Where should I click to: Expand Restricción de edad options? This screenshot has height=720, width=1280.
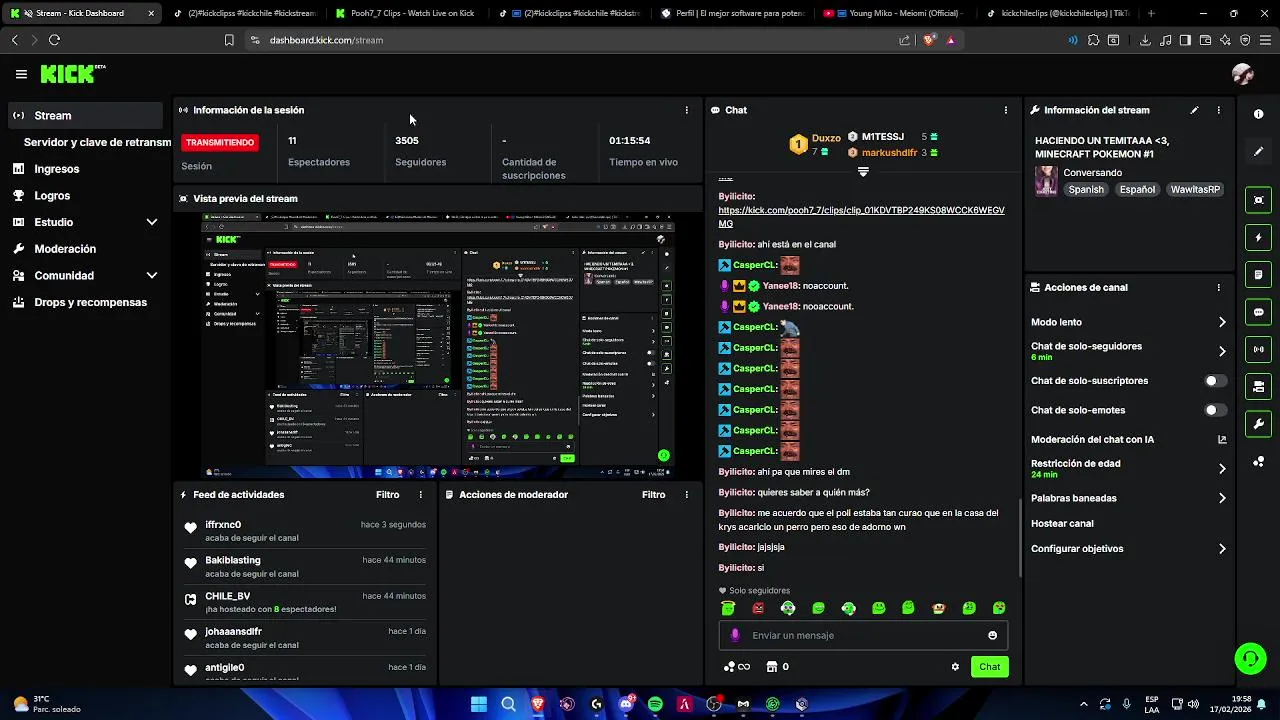coord(1222,468)
